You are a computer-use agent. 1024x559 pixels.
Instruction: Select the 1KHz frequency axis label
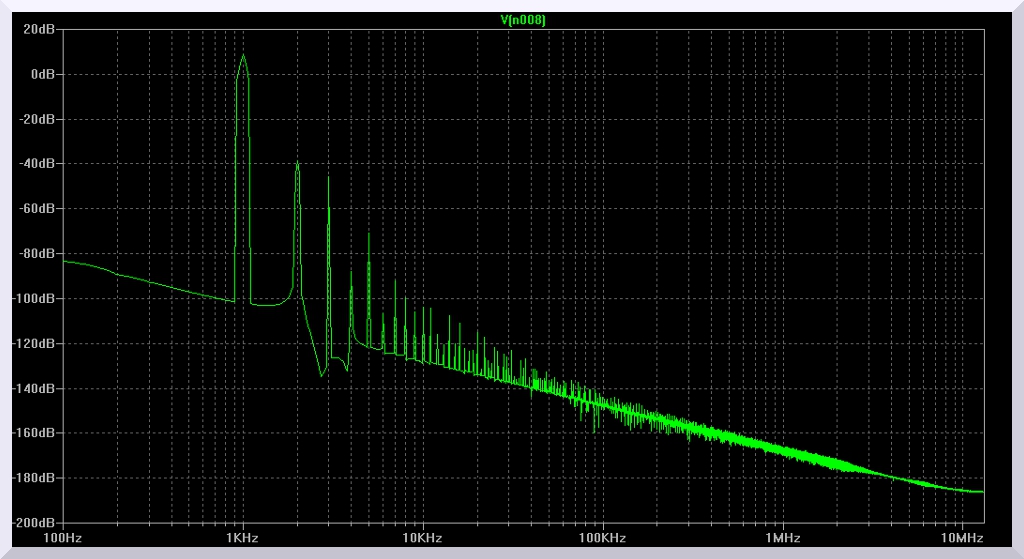(x=242, y=538)
